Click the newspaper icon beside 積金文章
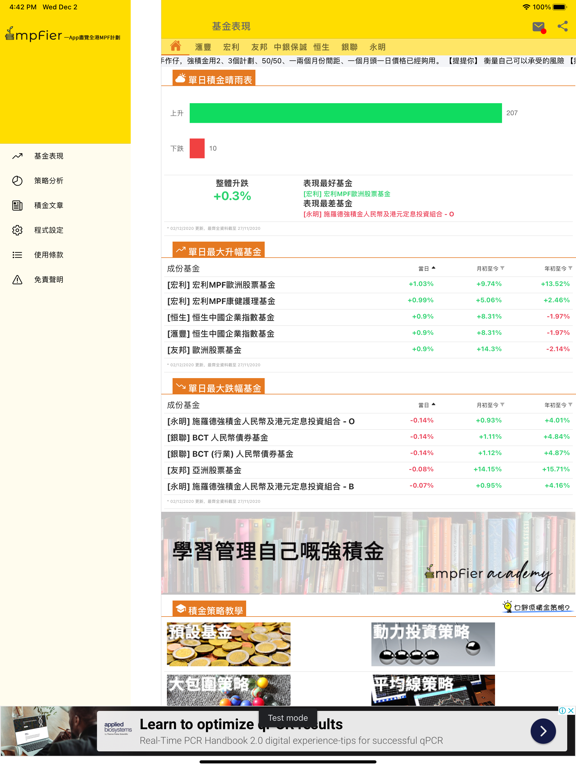This screenshot has height=768, width=576. coord(17,205)
